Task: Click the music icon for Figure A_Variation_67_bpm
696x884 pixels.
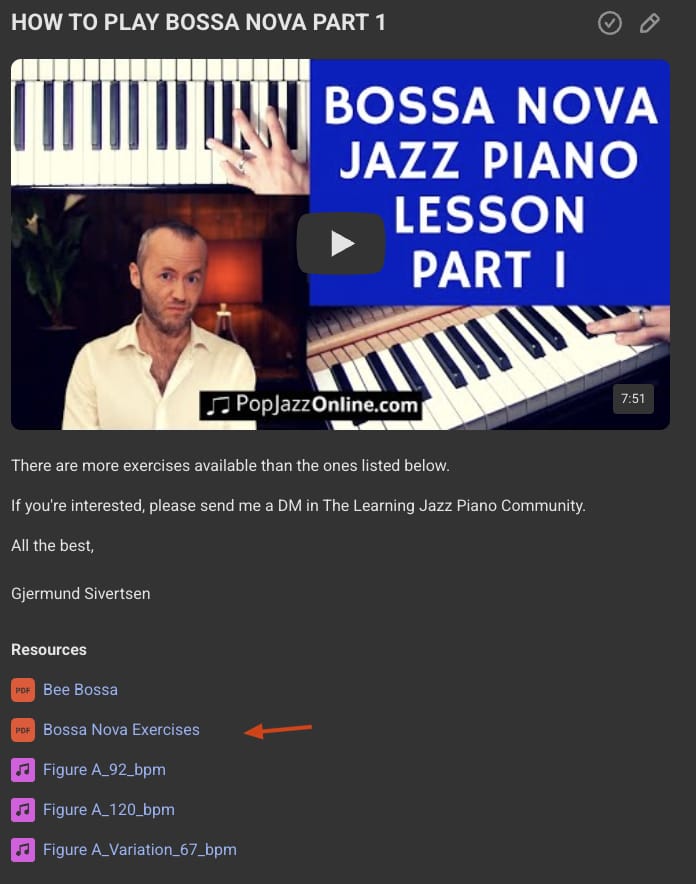Action: click(23, 850)
